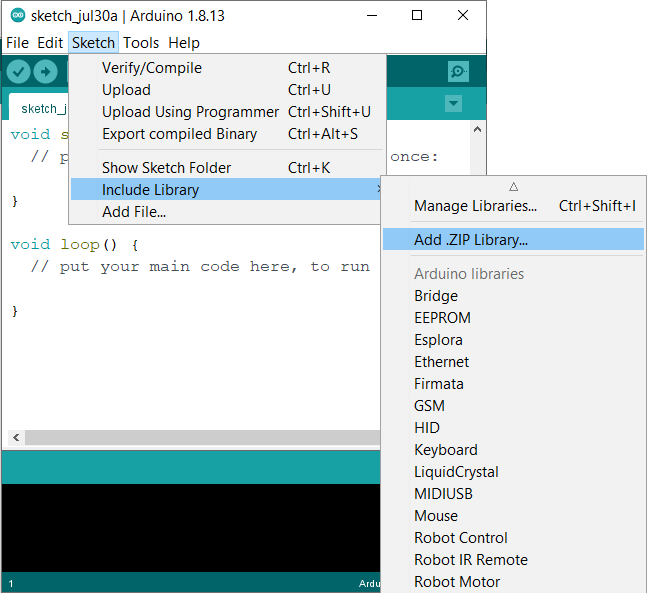Viewport: 647px width, 593px height.
Task: Open Manage Libraries...
Action: click(x=513, y=206)
